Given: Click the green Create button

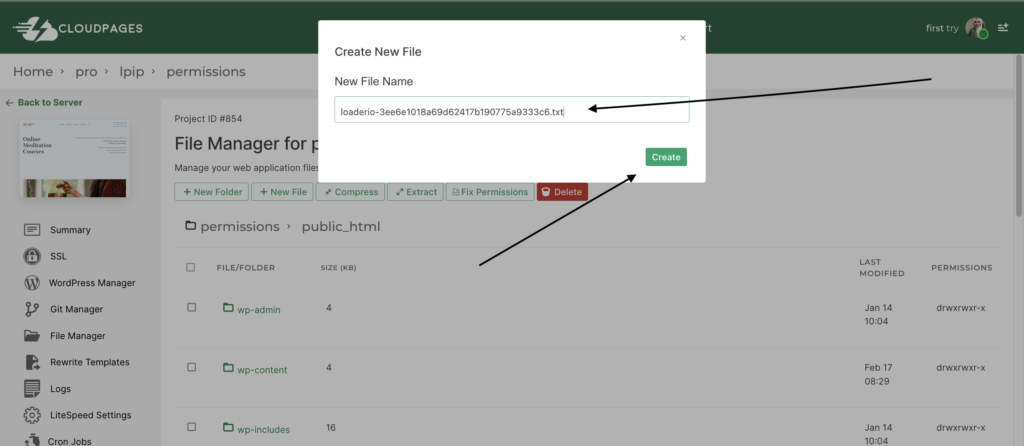Looking at the screenshot, I should click(x=666, y=157).
